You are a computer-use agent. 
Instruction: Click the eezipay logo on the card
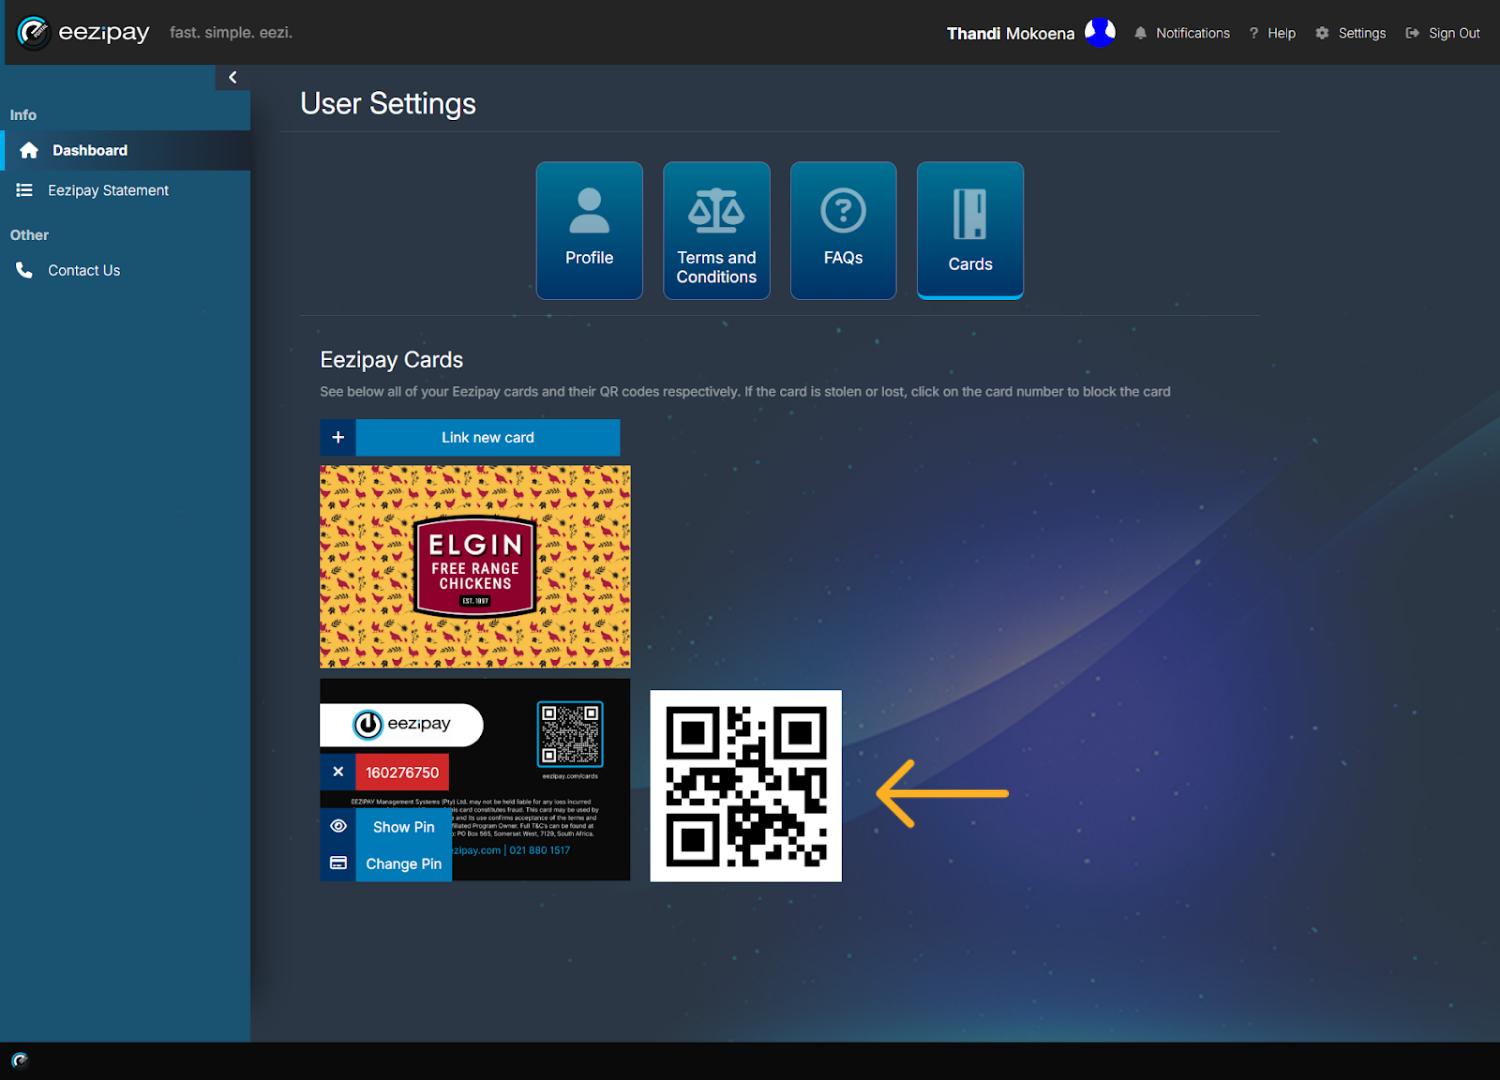(402, 724)
